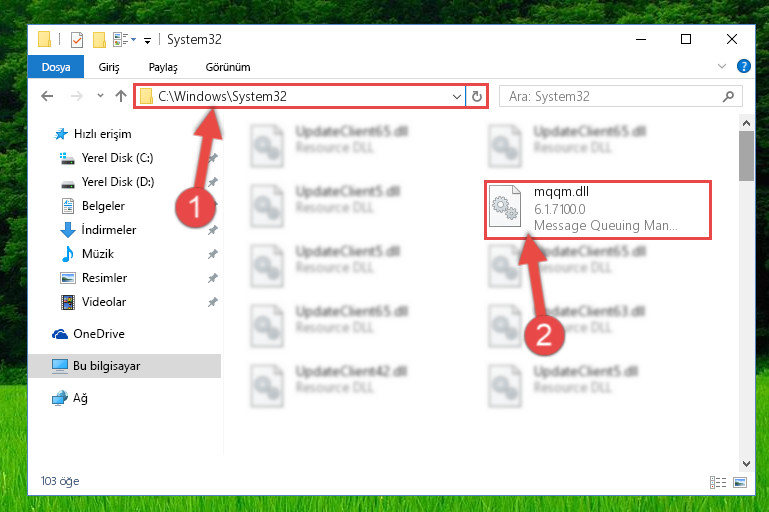Unpin Müzik from quick access
Image resolution: width=769 pixels, height=512 pixels.
[x=212, y=254]
